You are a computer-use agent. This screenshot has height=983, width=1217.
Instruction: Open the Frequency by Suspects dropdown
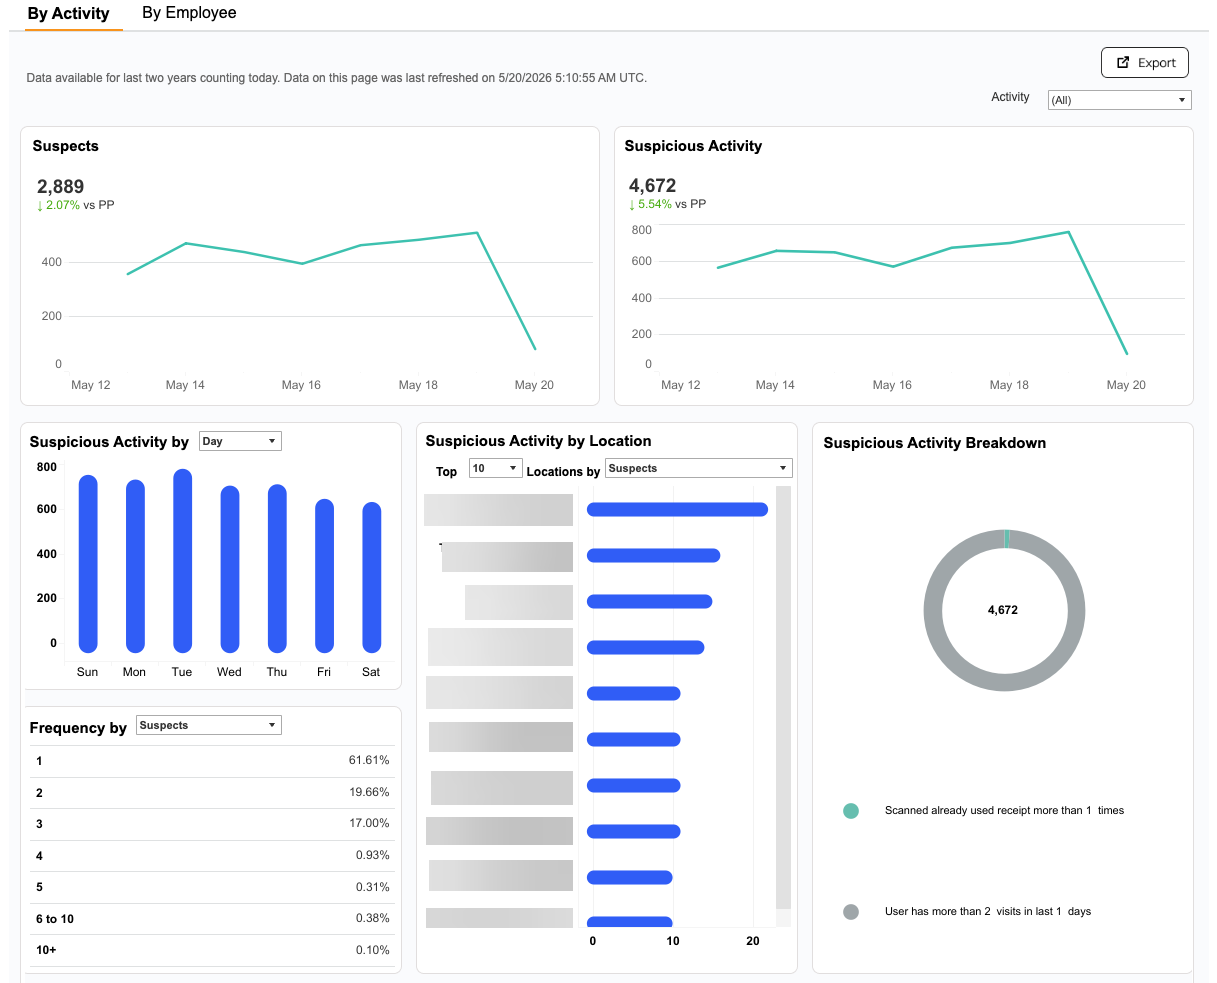point(208,725)
